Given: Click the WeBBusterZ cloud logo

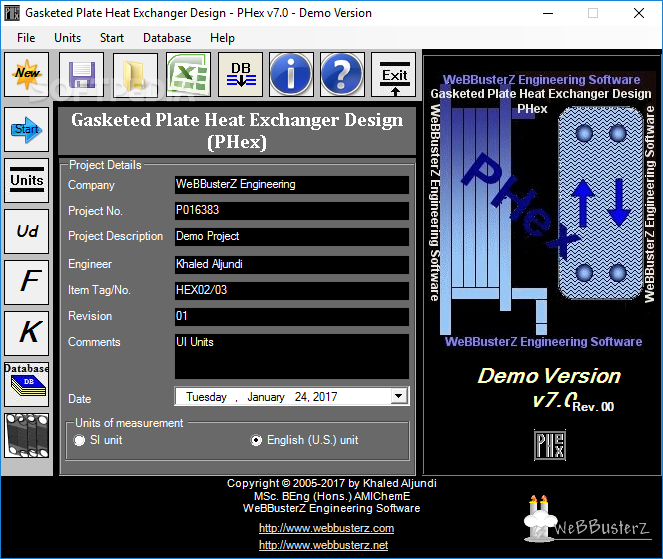Looking at the screenshot, I should click(587, 520).
